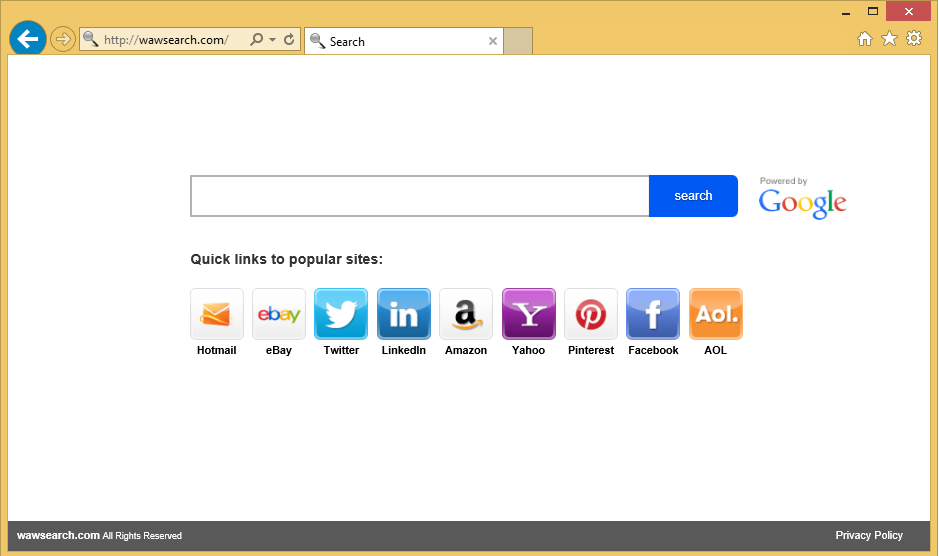Open the Hotmail quick link icon
The height and width of the screenshot is (556, 939).
coord(217,314)
